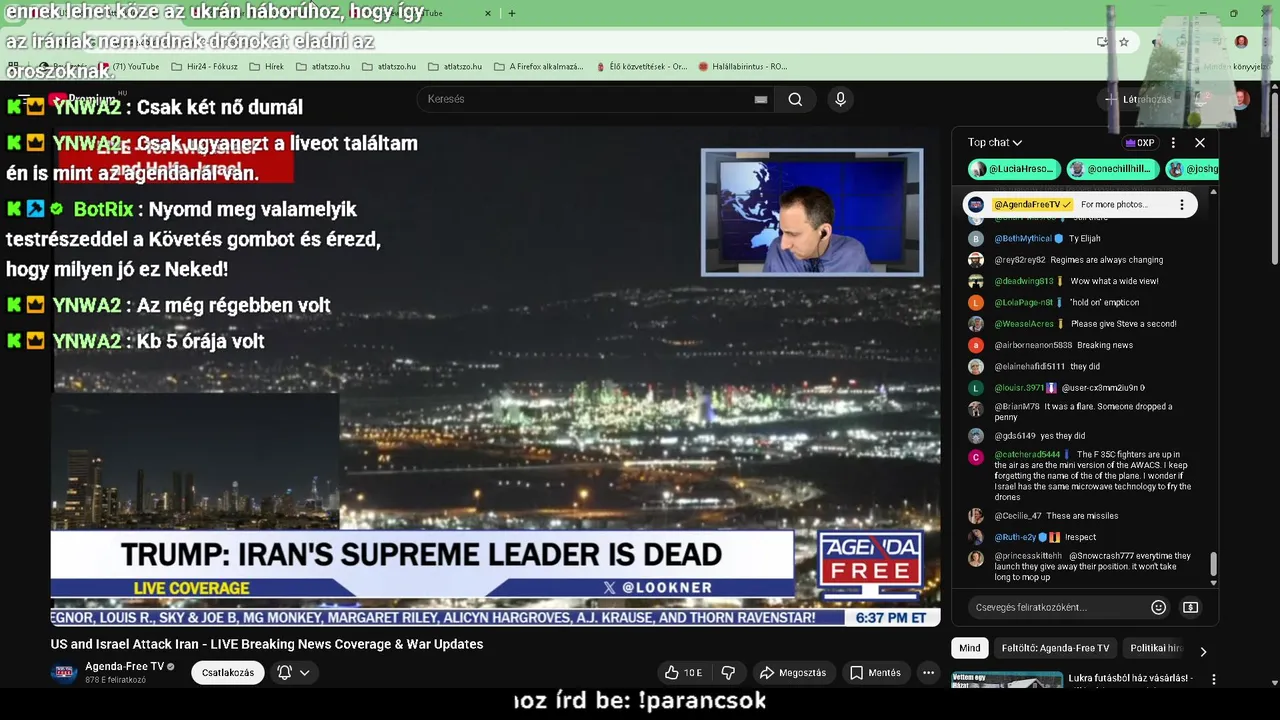The height and width of the screenshot is (720, 1280).
Task: Click the OXP button in chat header
Action: [x=1140, y=143]
